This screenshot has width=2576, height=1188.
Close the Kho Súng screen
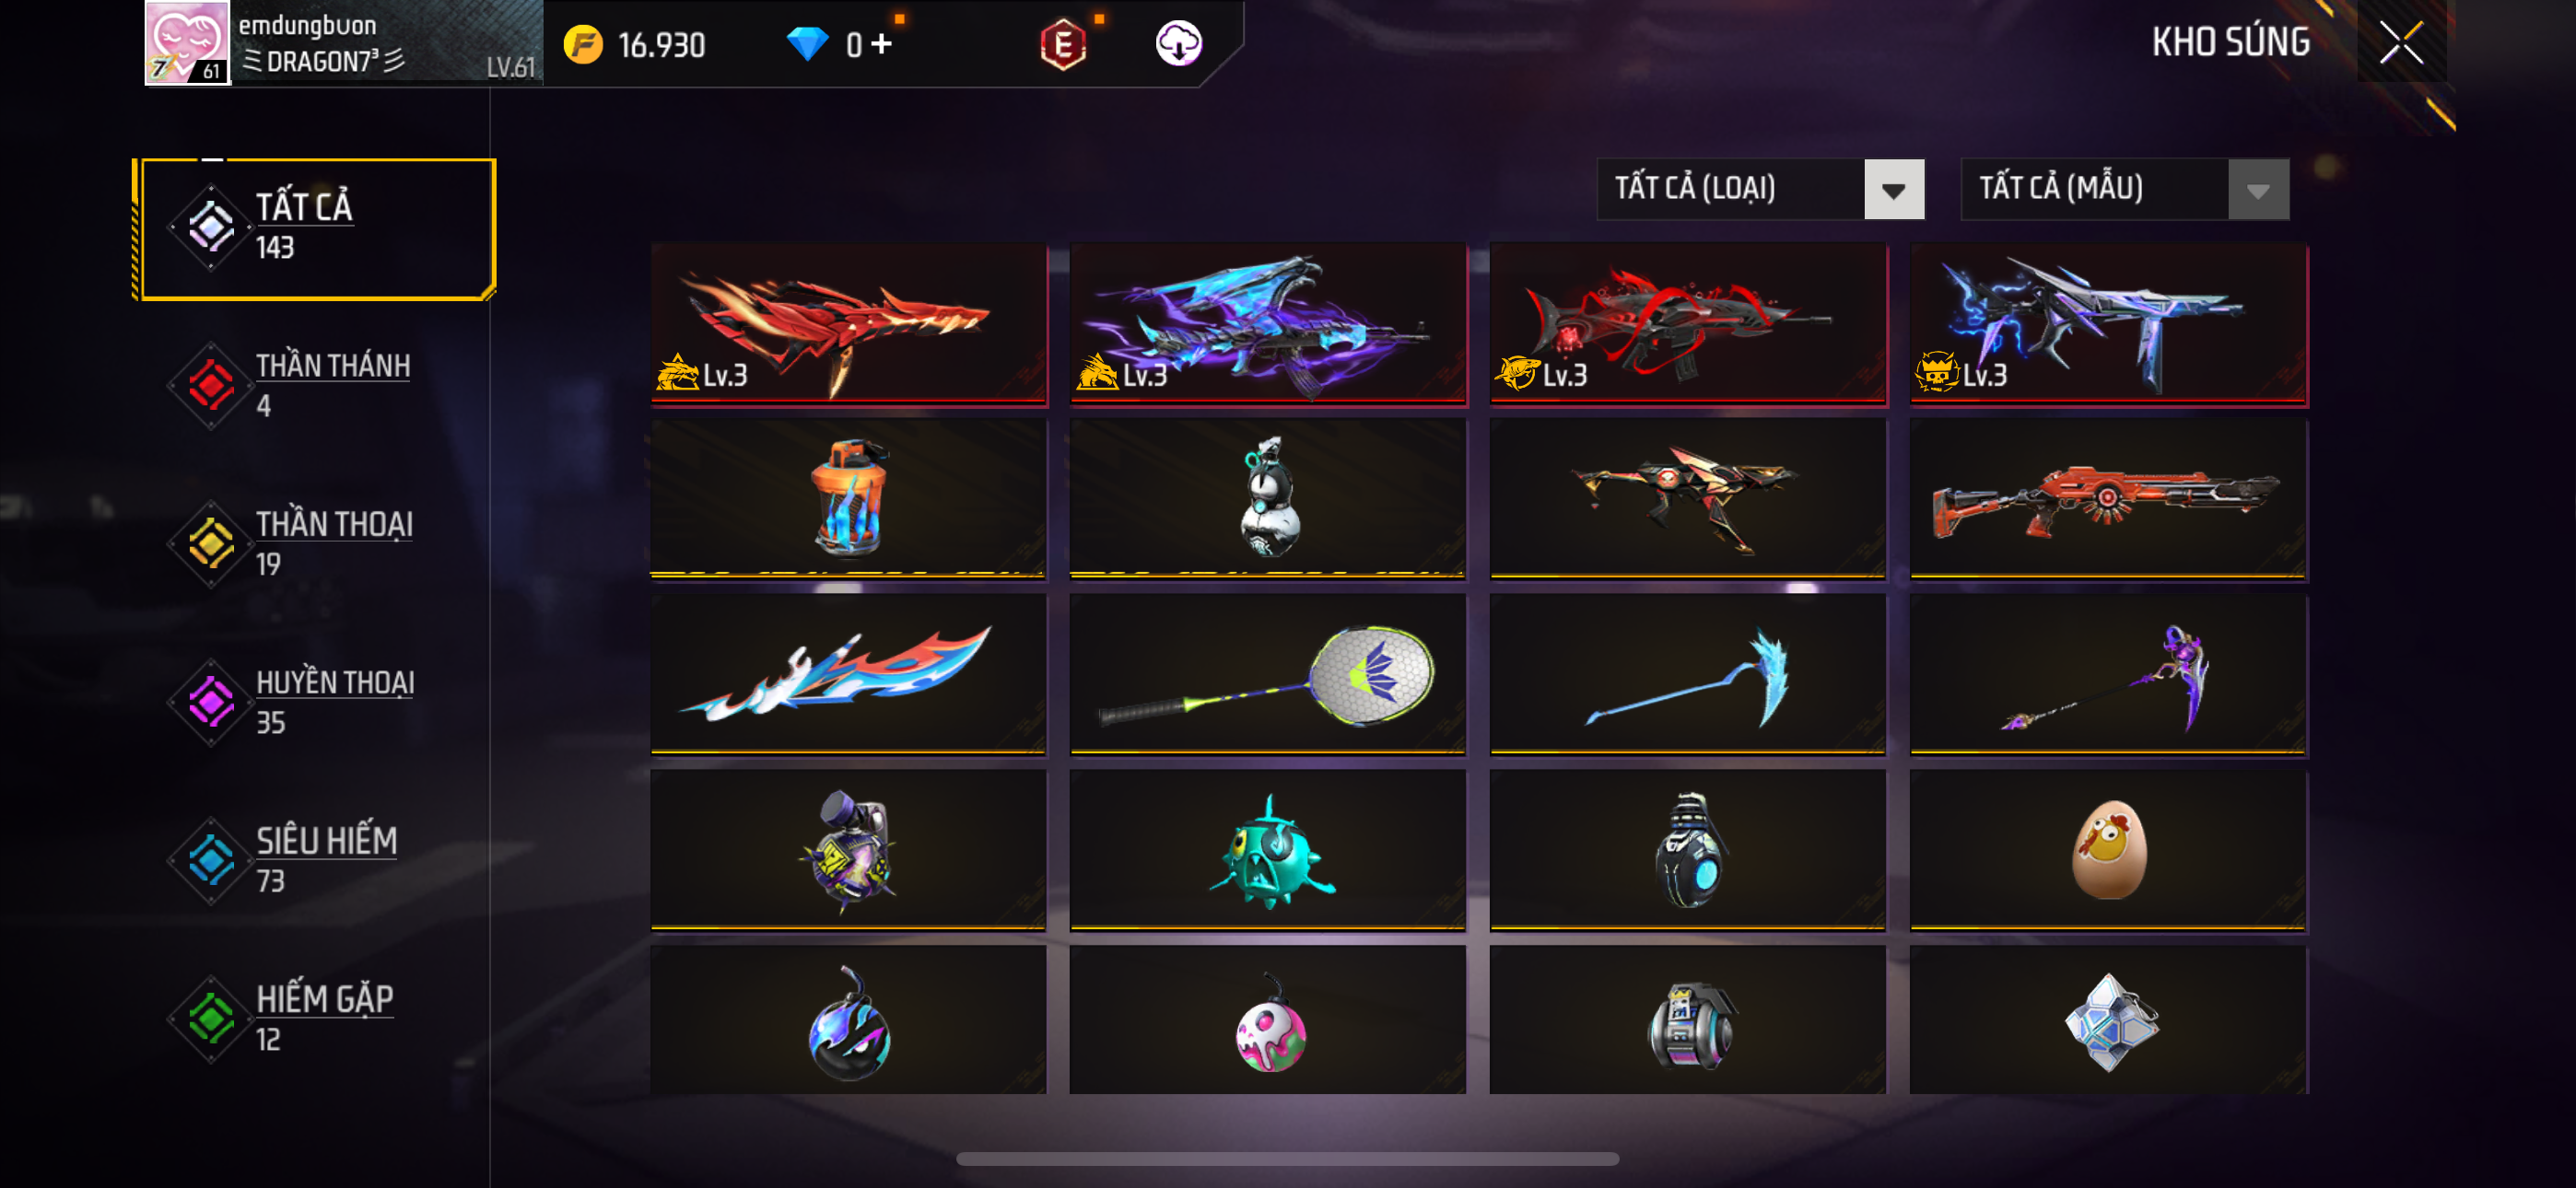[2400, 42]
